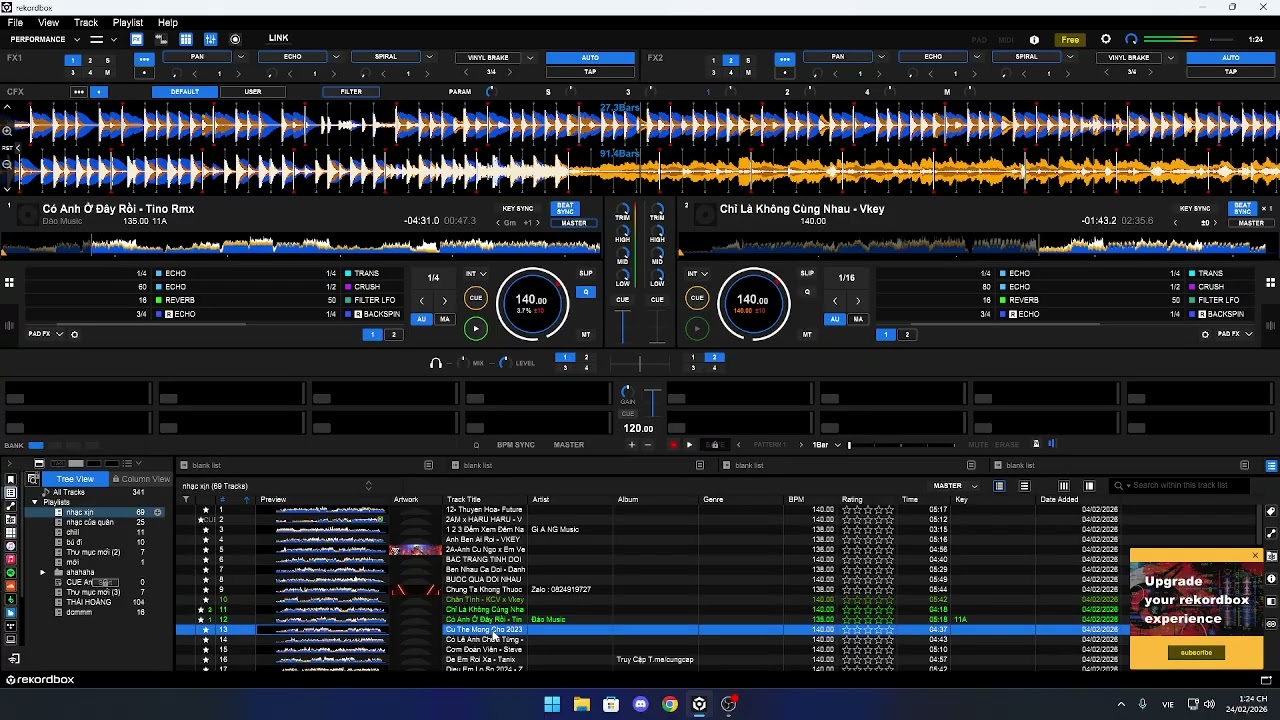Toggle the FX panel icon
The height and width of the screenshot is (720, 1280).
click(x=136, y=39)
